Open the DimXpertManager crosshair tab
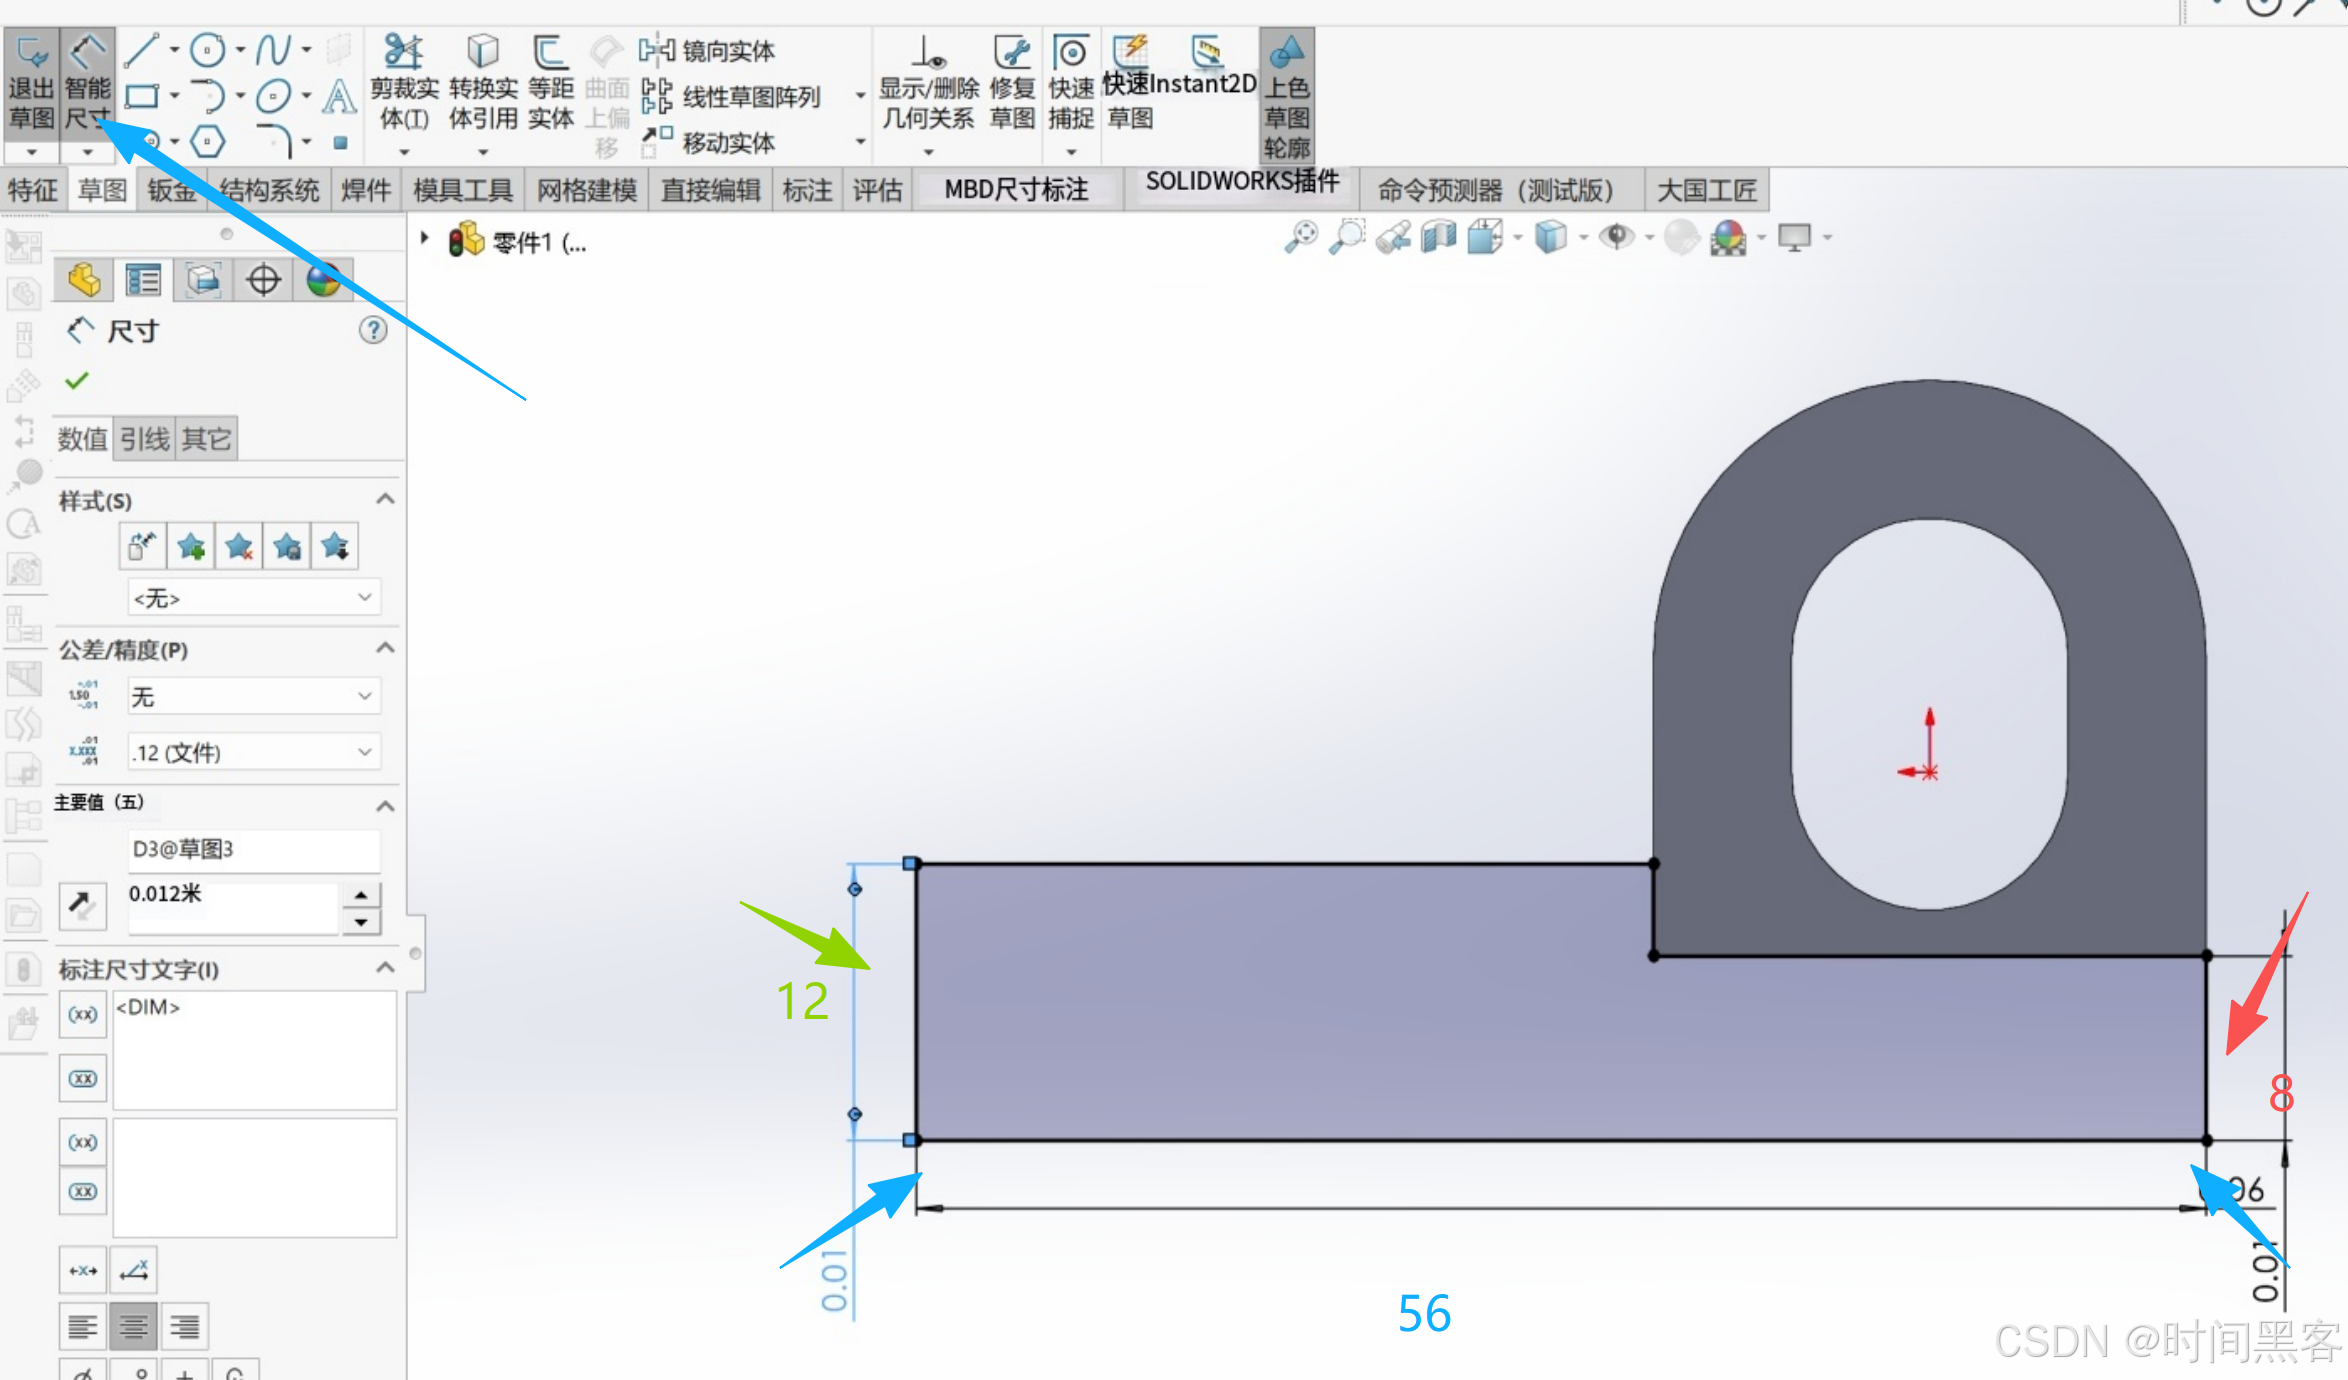Viewport: 2348px width, 1380px height. (263, 280)
